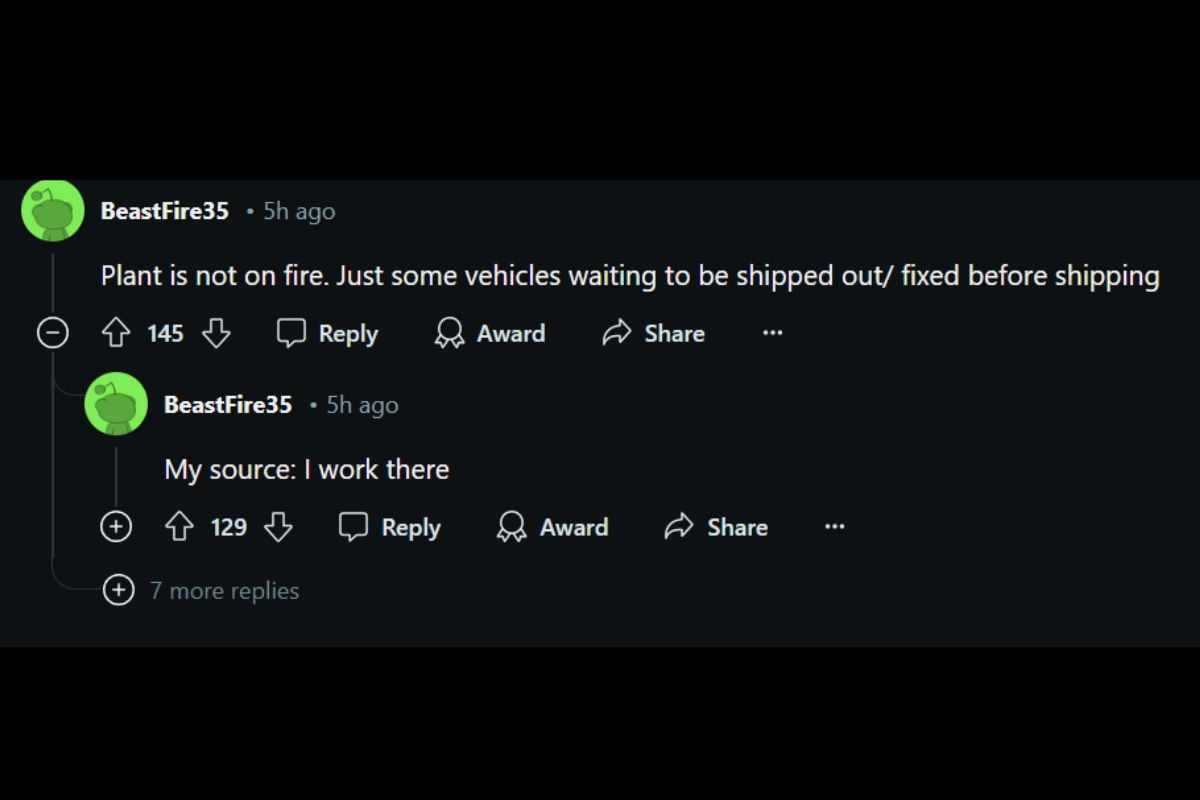Downvote the 'Plant is not on fire' comment
Image resolution: width=1200 pixels, height=800 pixels.
coord(216,333)
